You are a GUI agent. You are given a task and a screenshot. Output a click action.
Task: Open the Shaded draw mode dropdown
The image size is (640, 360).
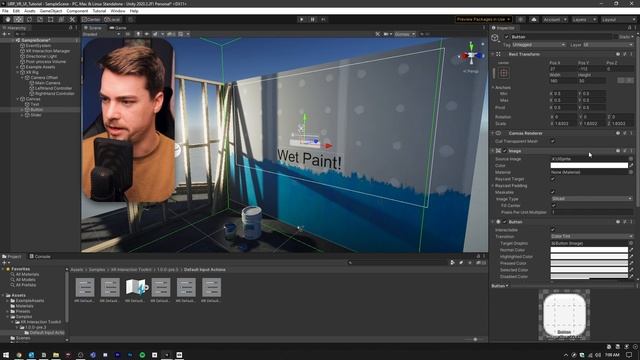tap(101, 34)
